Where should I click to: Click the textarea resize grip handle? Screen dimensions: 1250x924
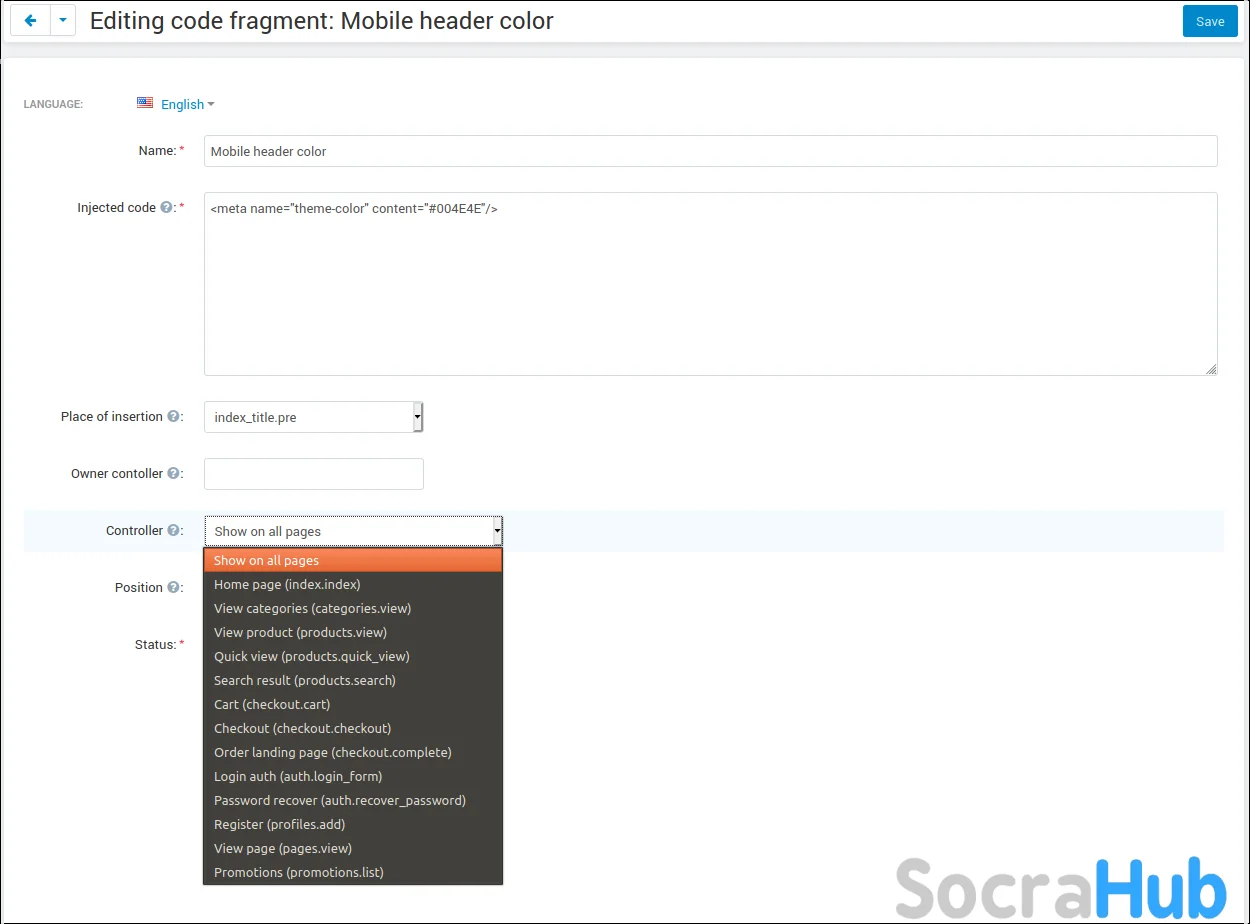[x=1211, y=369]
